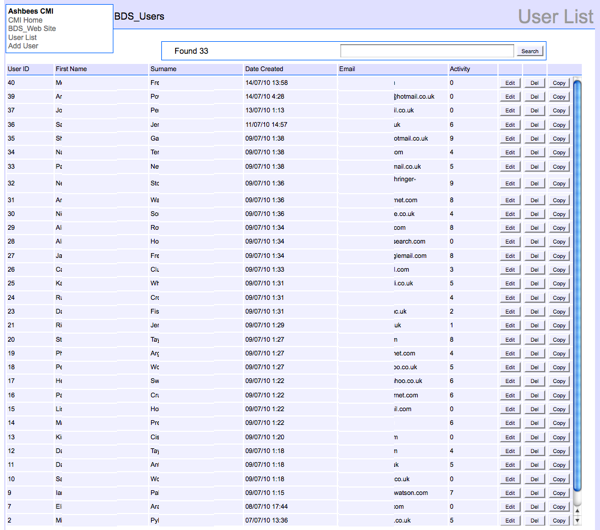
Task: Sort by the Email column header
Action: pyautogui.click(x=347, y=69)
